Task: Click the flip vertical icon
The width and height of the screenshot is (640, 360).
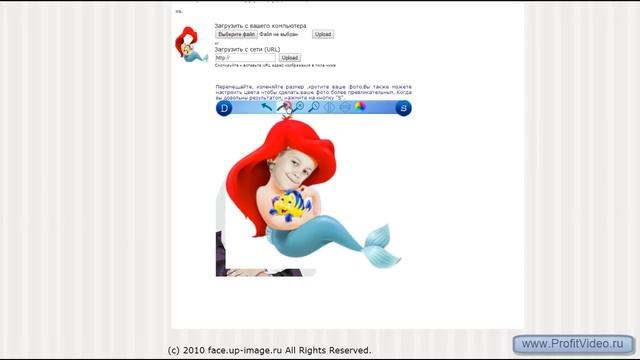Action: 345,107
